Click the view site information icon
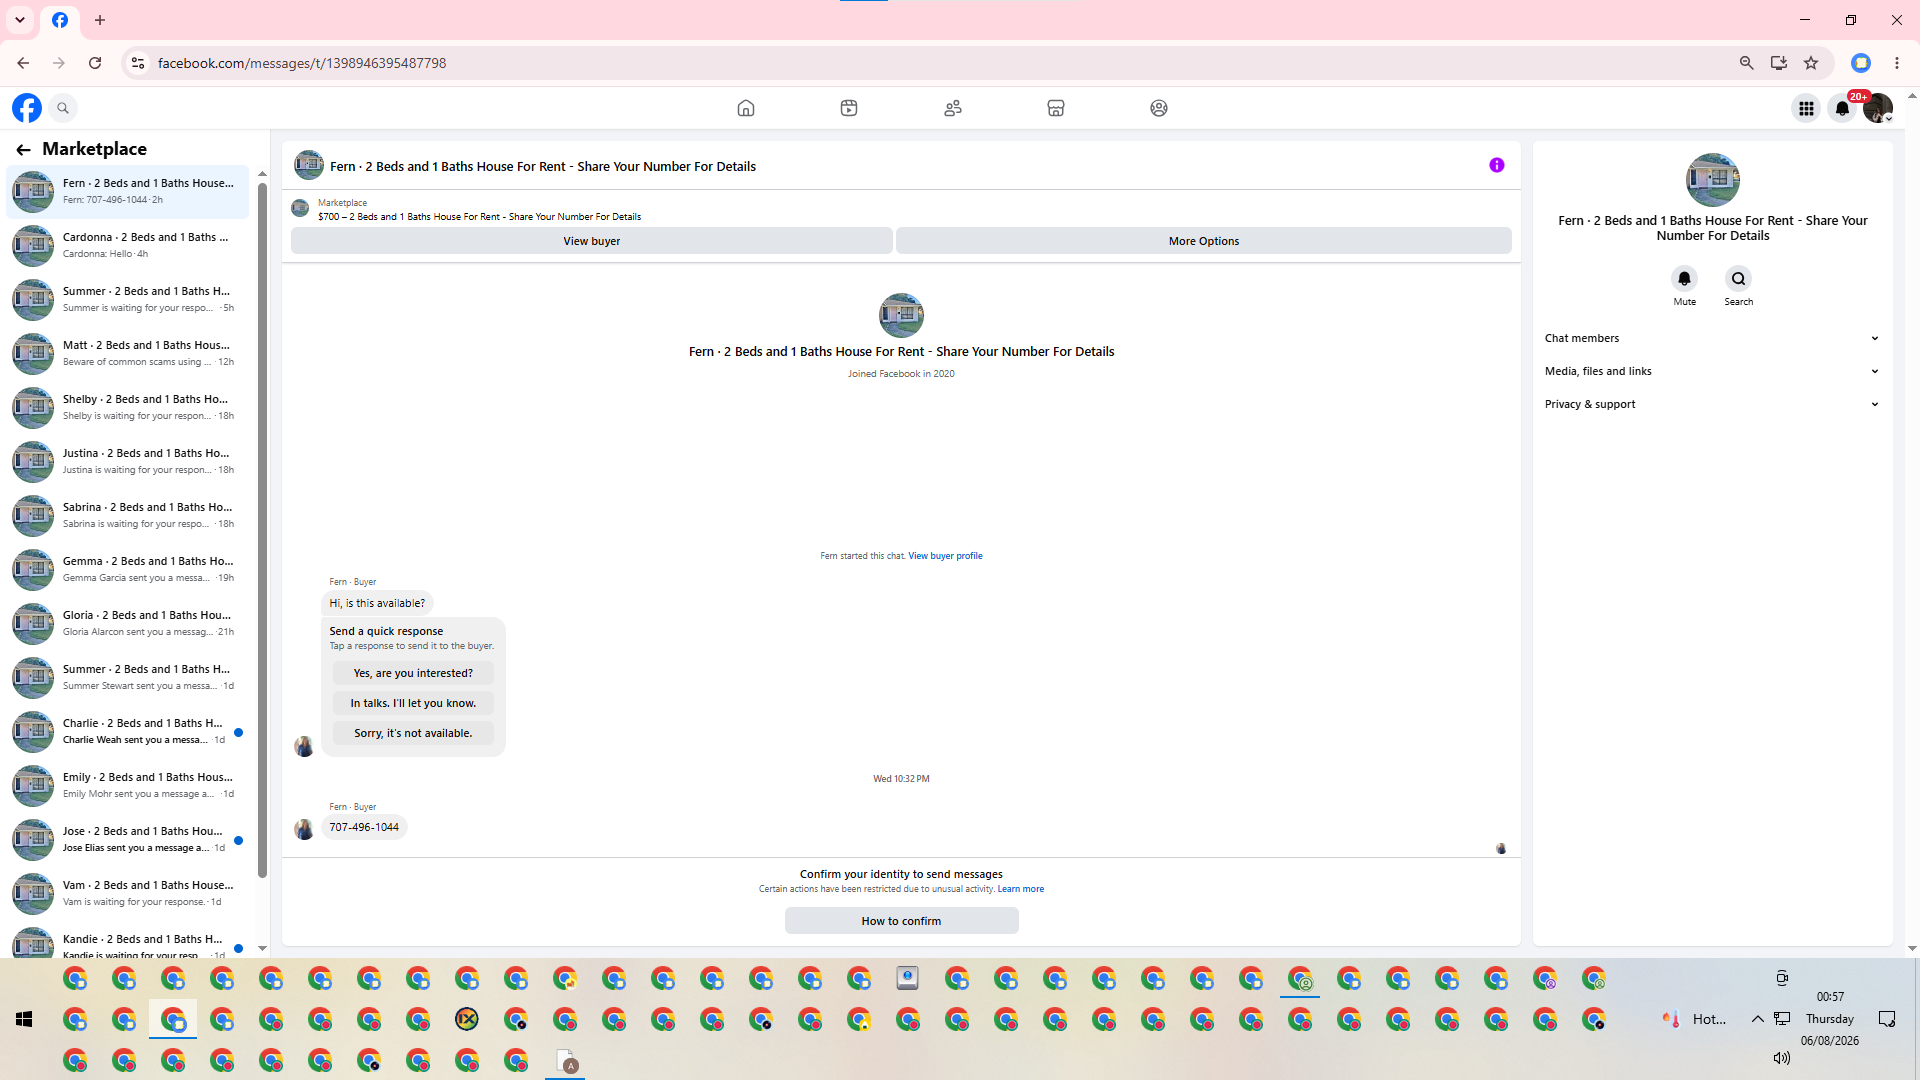This screenshot has width=1920, height=1080. point(138,63)
